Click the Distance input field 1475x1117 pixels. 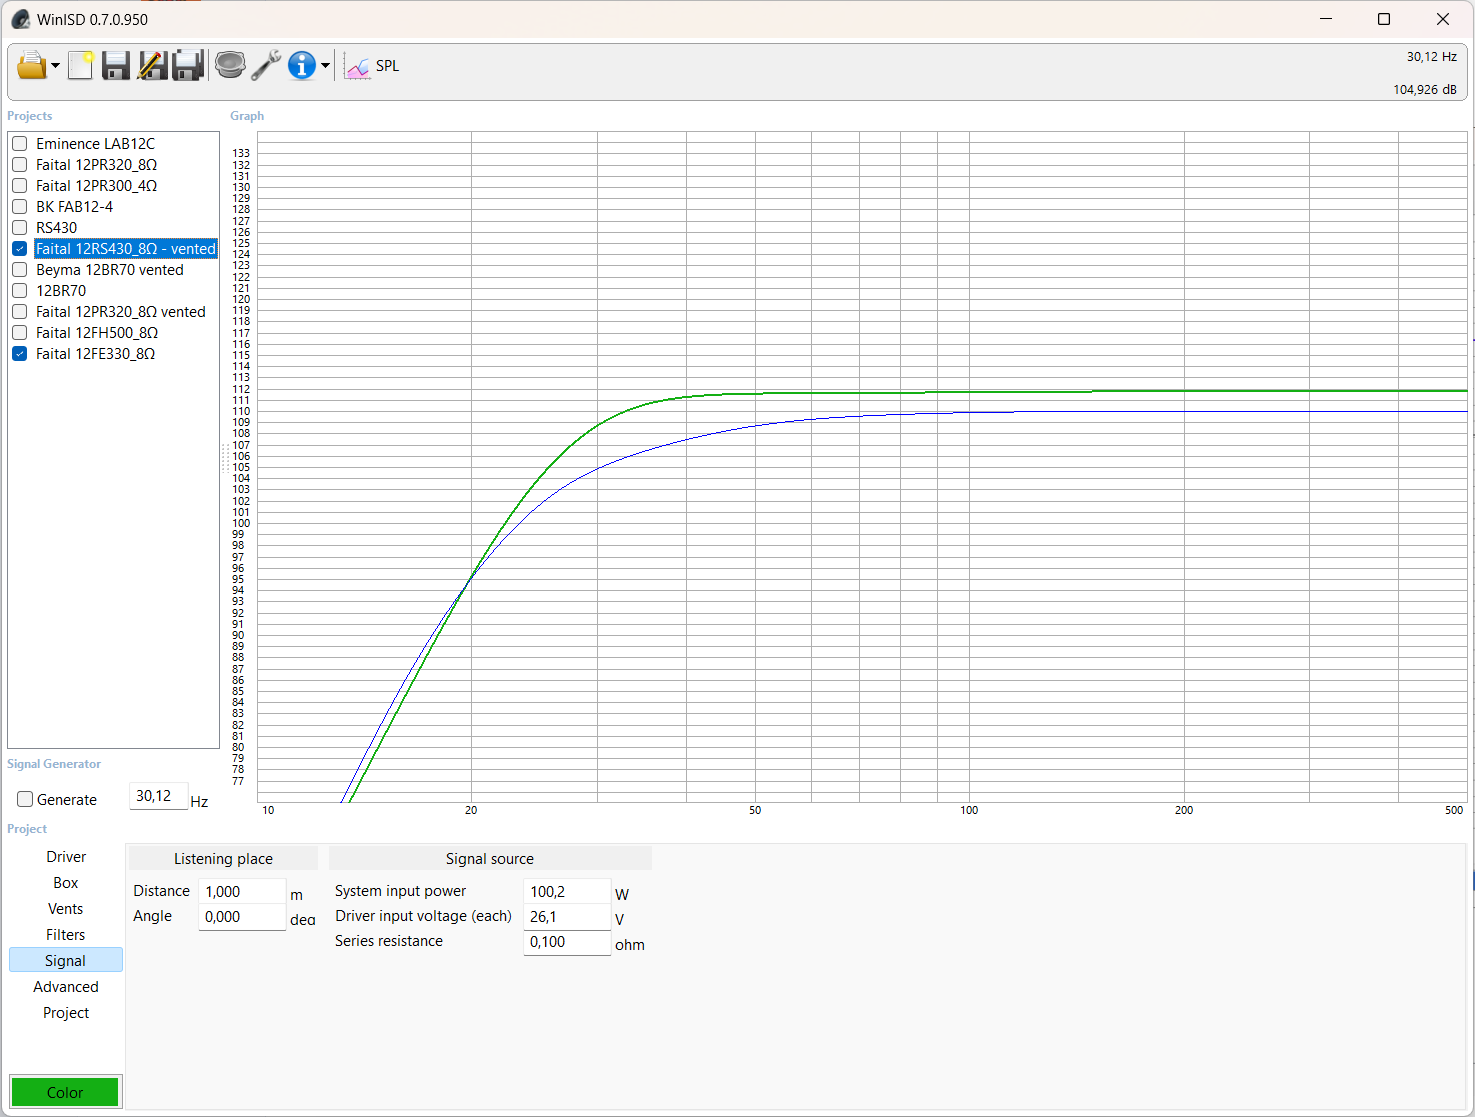tap(242, 892)
